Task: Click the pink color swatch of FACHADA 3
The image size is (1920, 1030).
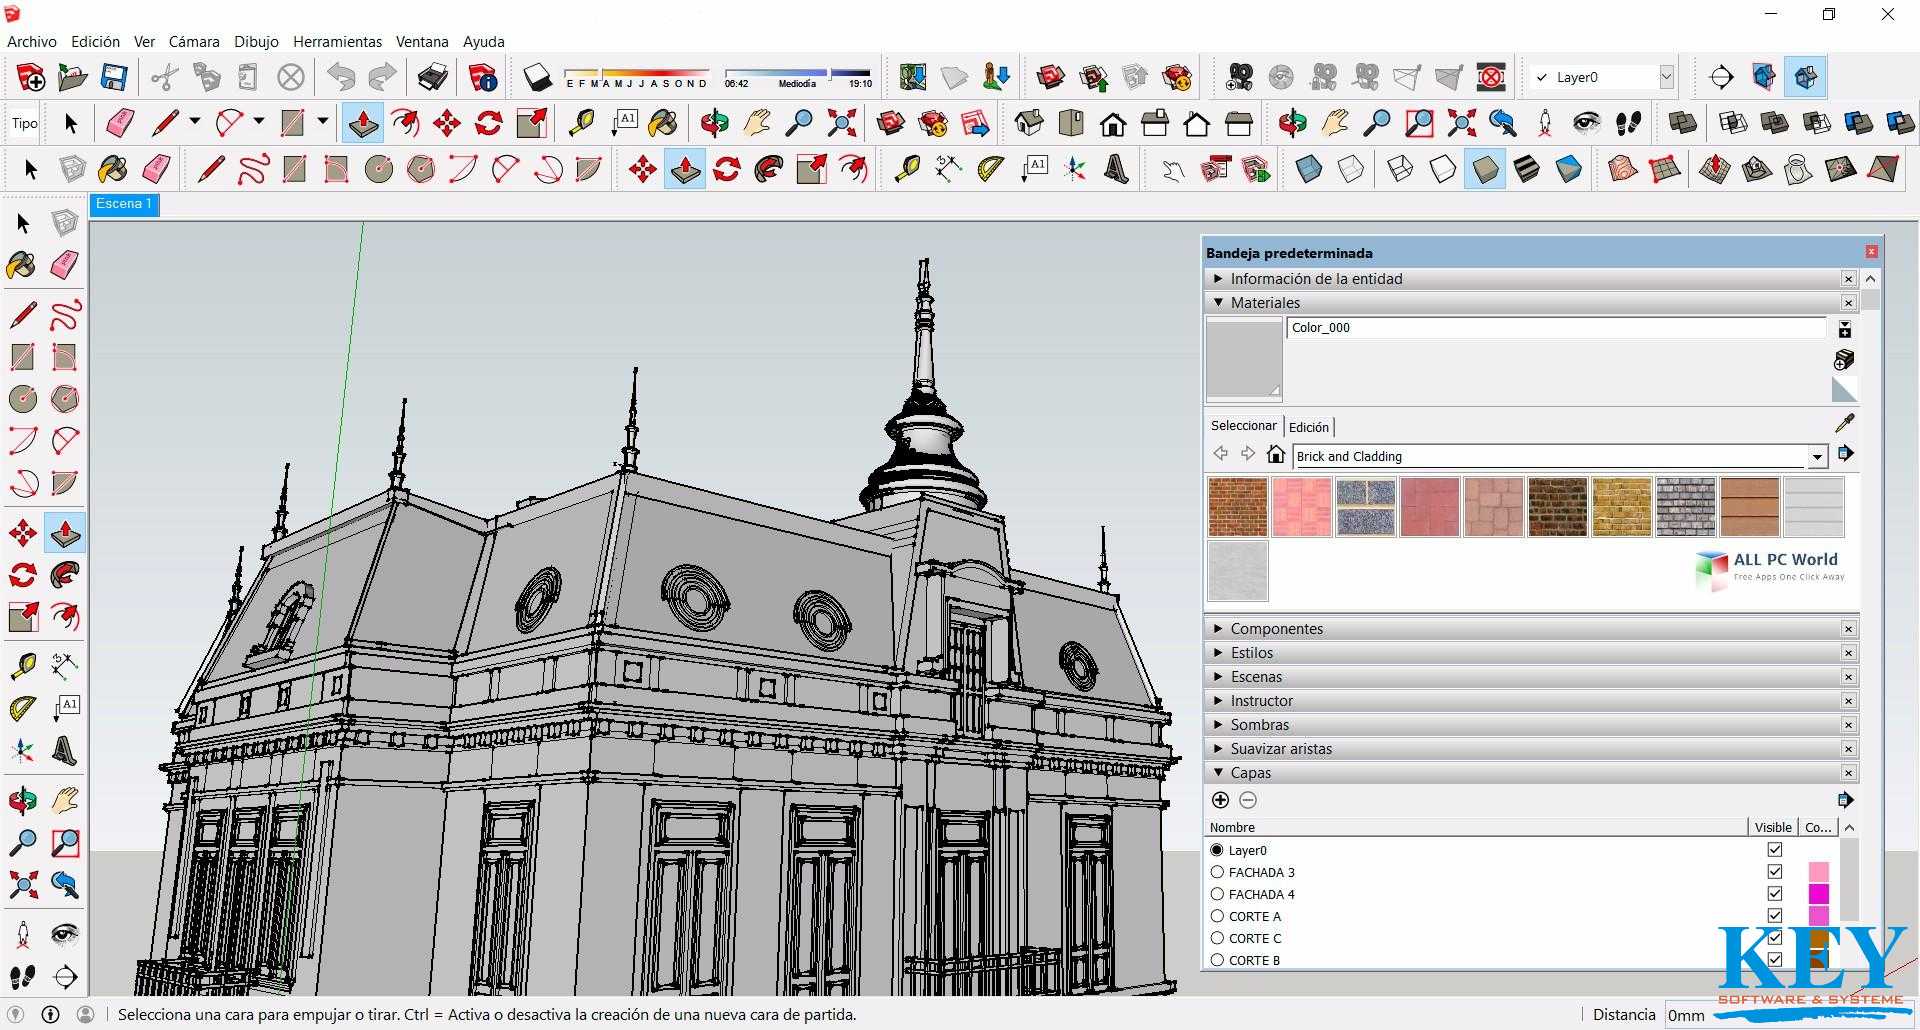Action: pos(1818,872)
